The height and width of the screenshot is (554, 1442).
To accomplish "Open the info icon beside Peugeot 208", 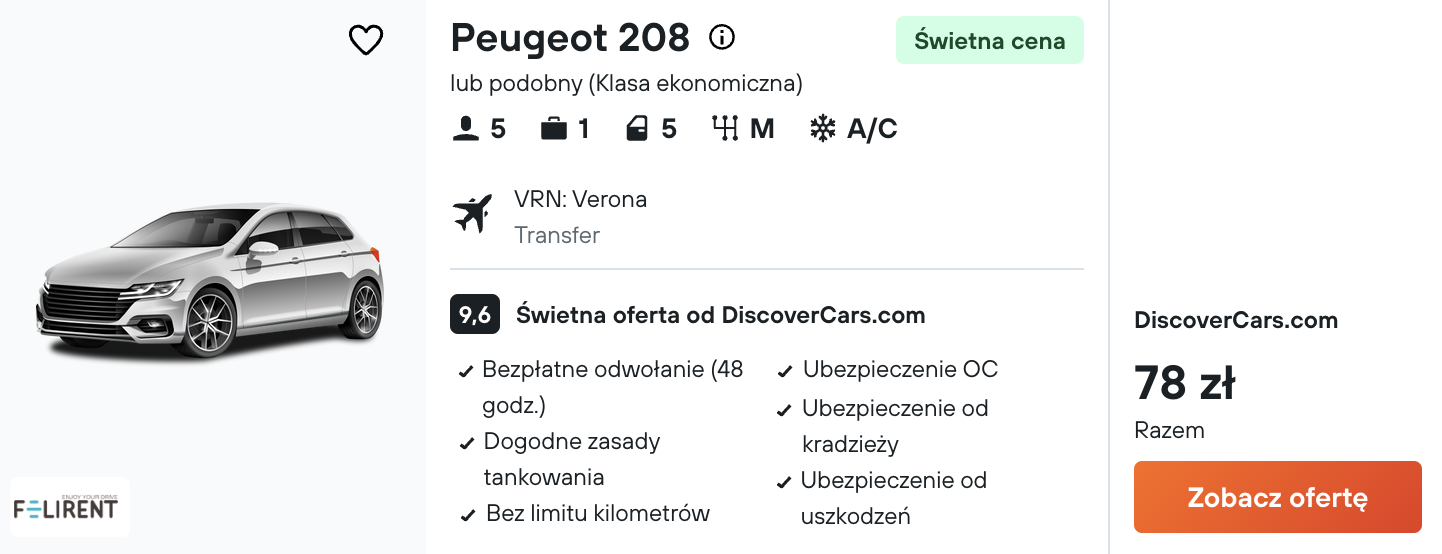I will (x=722, y=38).
